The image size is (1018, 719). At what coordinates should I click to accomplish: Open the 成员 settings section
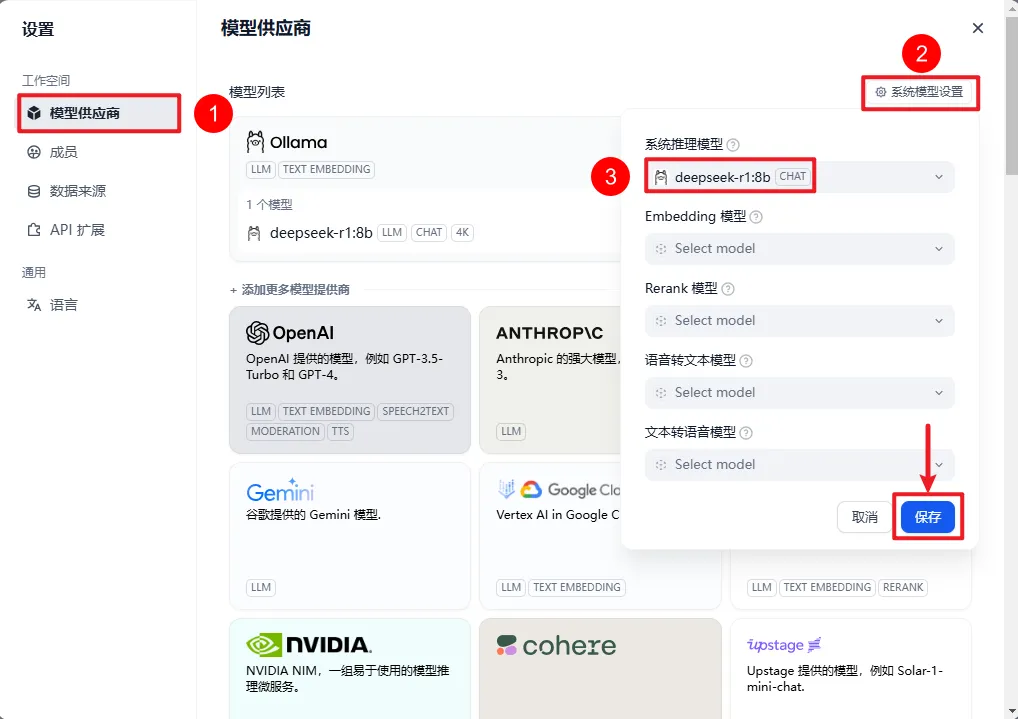point(64,152)
